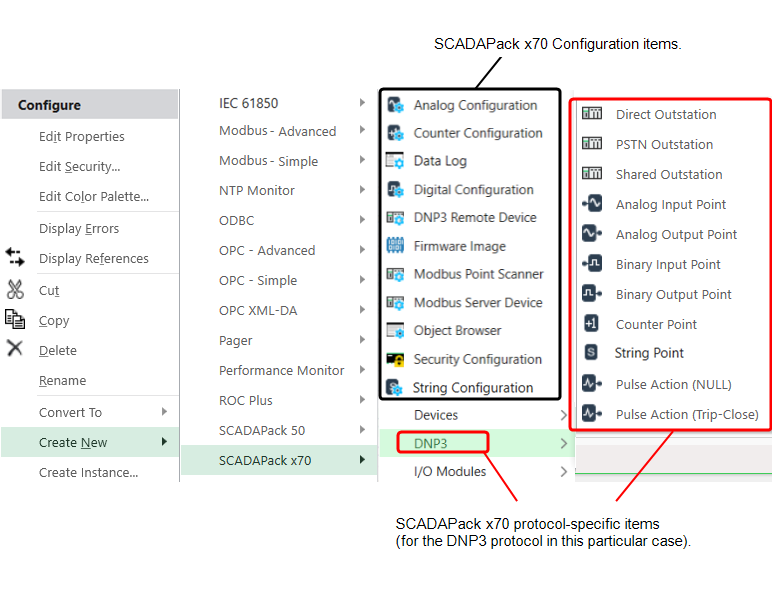Viewport: 772px width, 597px height.
Task: Open the Edit Properties menu entry
Action: (x=81, y=137)
